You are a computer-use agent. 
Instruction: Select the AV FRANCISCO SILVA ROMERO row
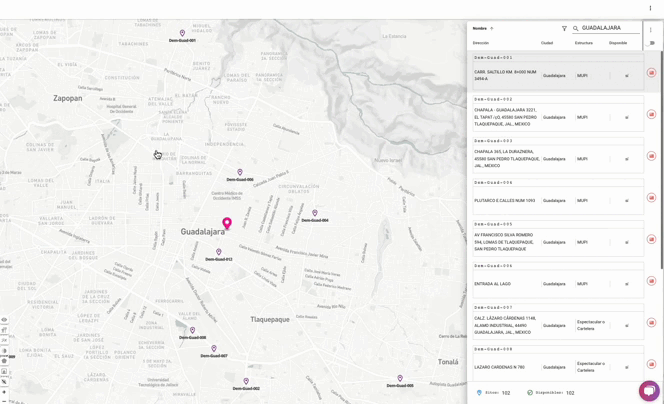pos(558,242)
